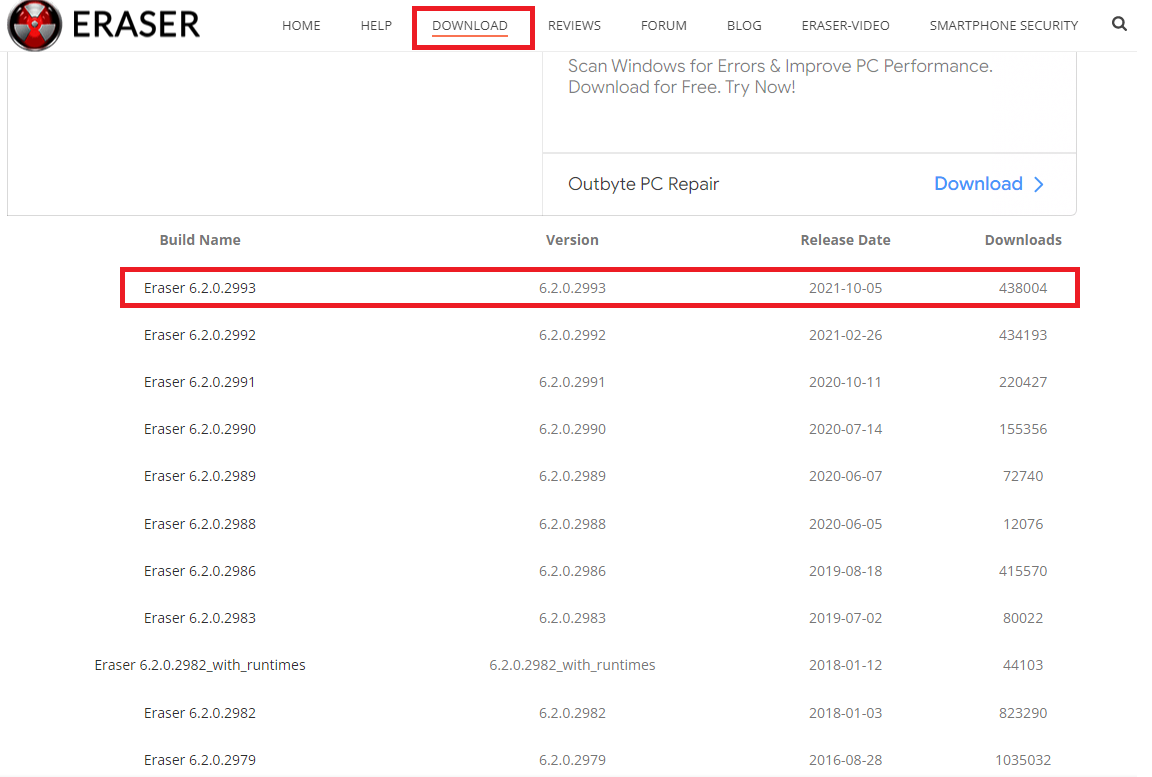Image resolution: width=1152 pixels, height=777 pixels.
Task: Click download count 12076
Action: pyautogui.click(x=1023, y=524)
